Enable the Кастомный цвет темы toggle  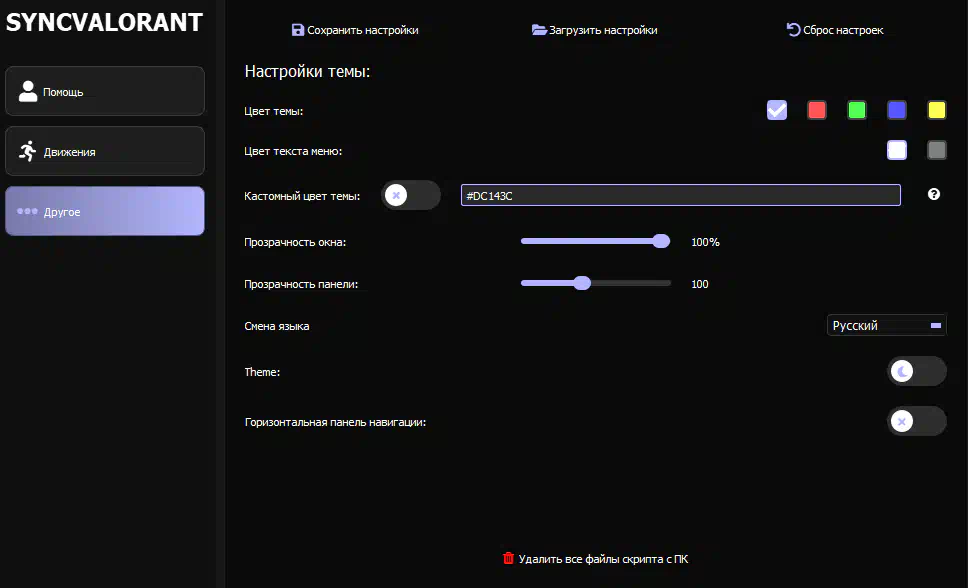tap(410, 195)
